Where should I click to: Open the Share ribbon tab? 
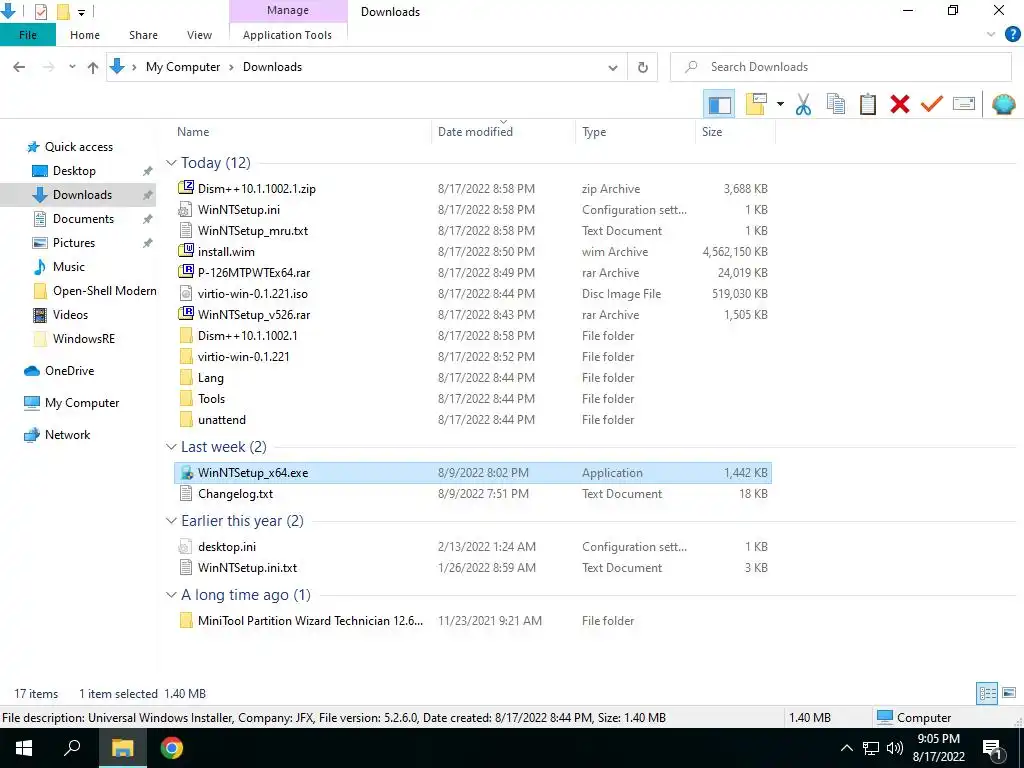(143, 35)
